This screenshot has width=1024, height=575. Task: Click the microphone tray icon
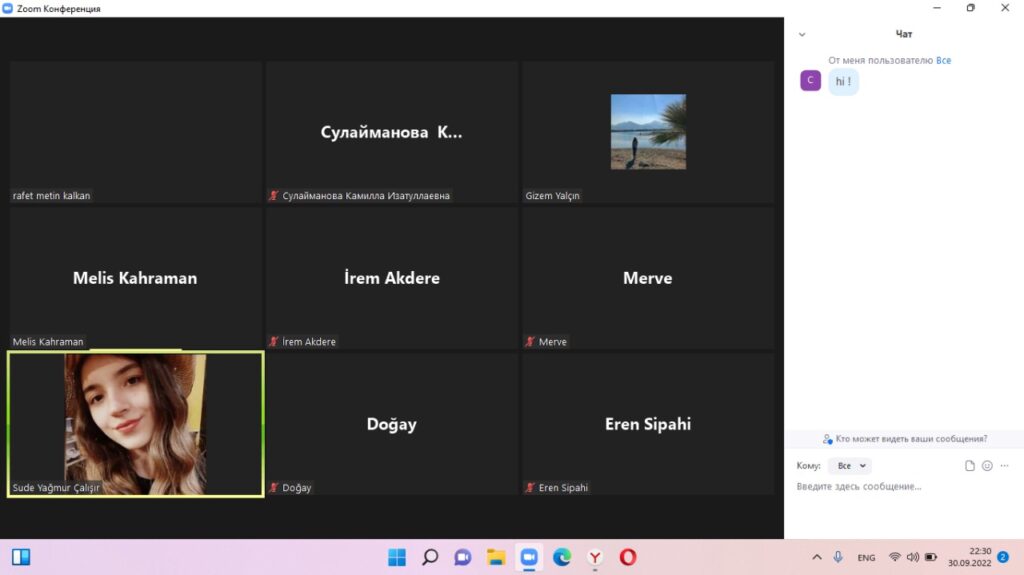point(838,557)
